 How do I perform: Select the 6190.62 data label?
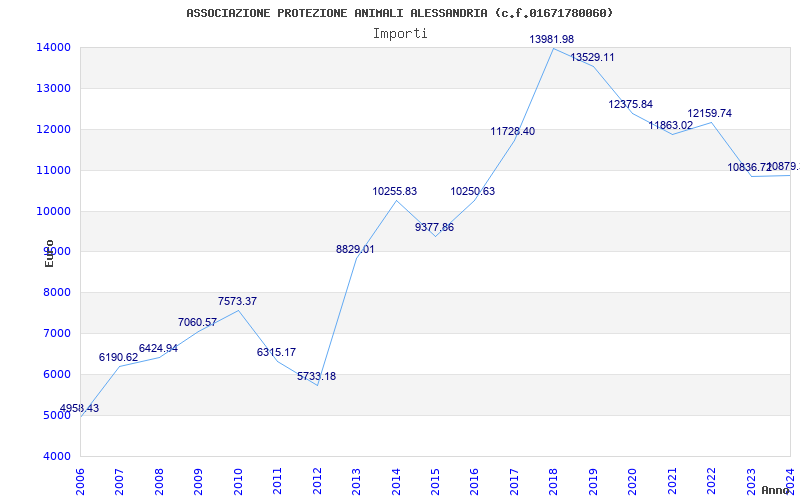[118, 358]
